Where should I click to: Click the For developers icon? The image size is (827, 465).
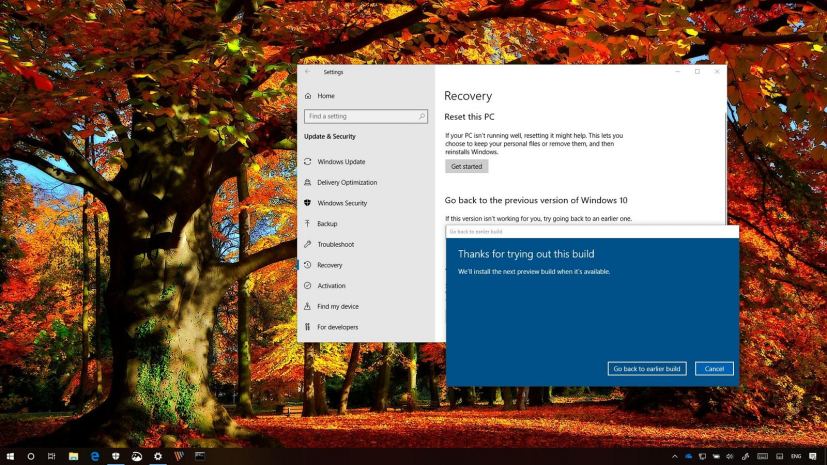pos(308,327)
